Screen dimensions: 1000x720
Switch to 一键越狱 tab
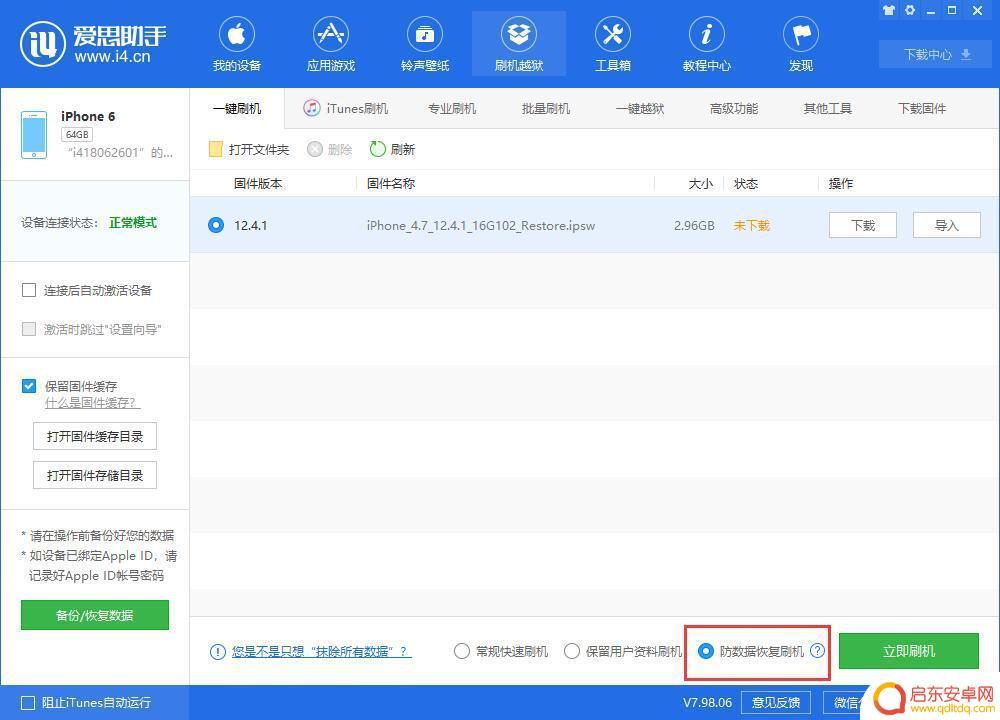(x=640, y=108)
